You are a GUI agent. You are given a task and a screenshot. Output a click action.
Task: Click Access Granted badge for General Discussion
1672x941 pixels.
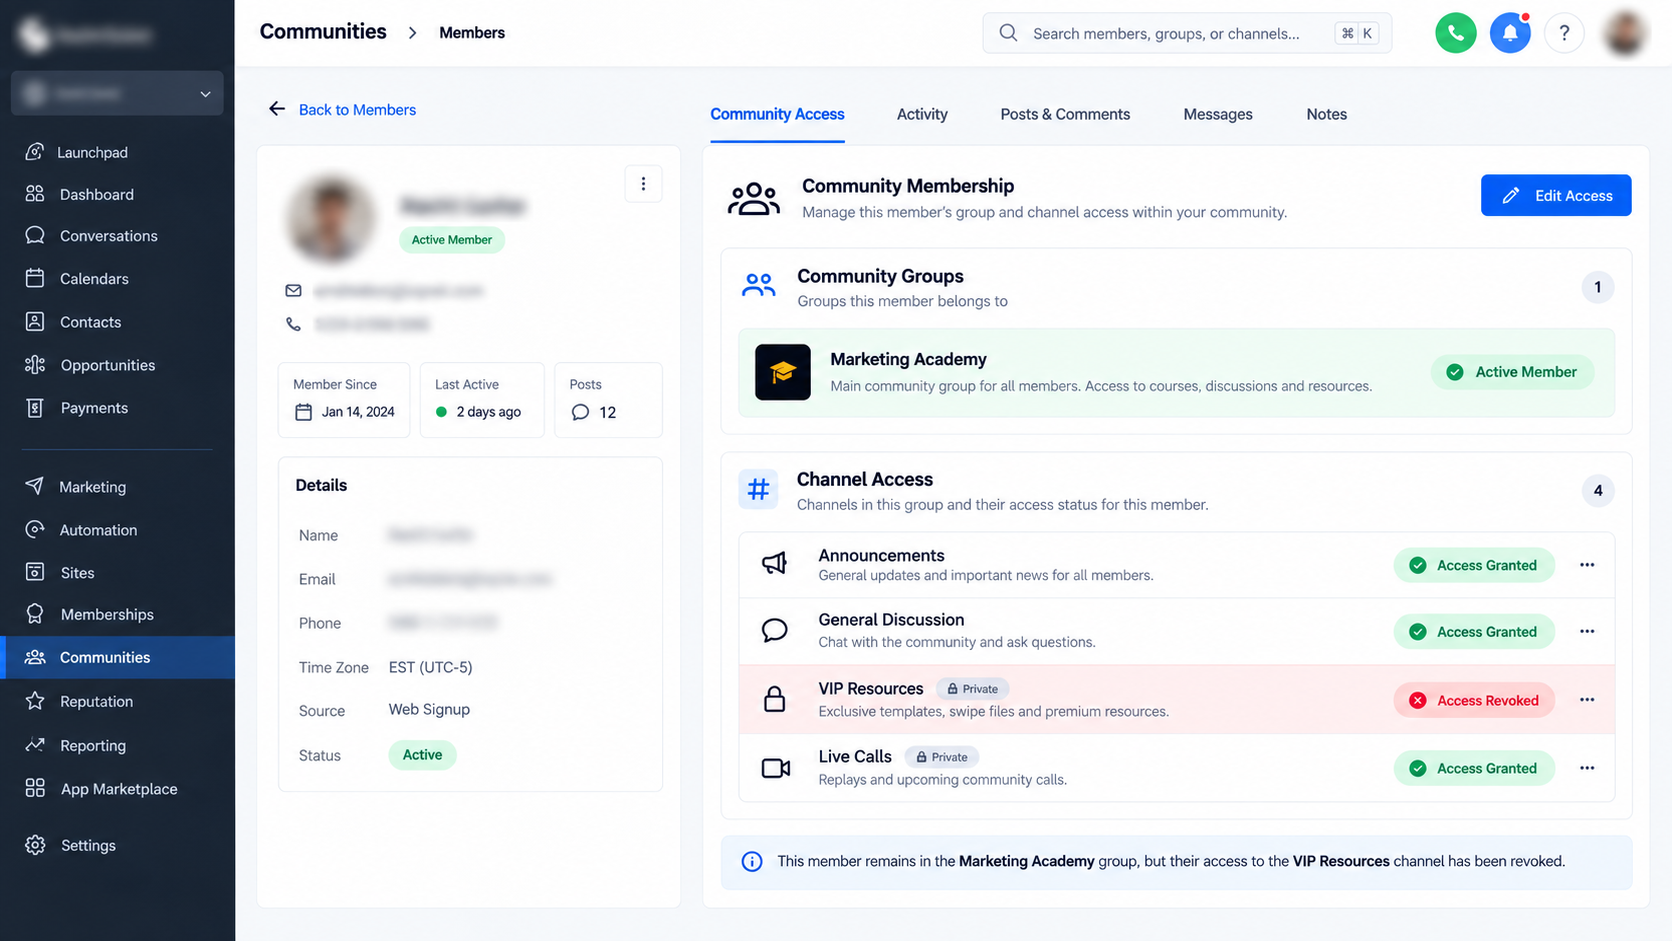click(1474, 632)
